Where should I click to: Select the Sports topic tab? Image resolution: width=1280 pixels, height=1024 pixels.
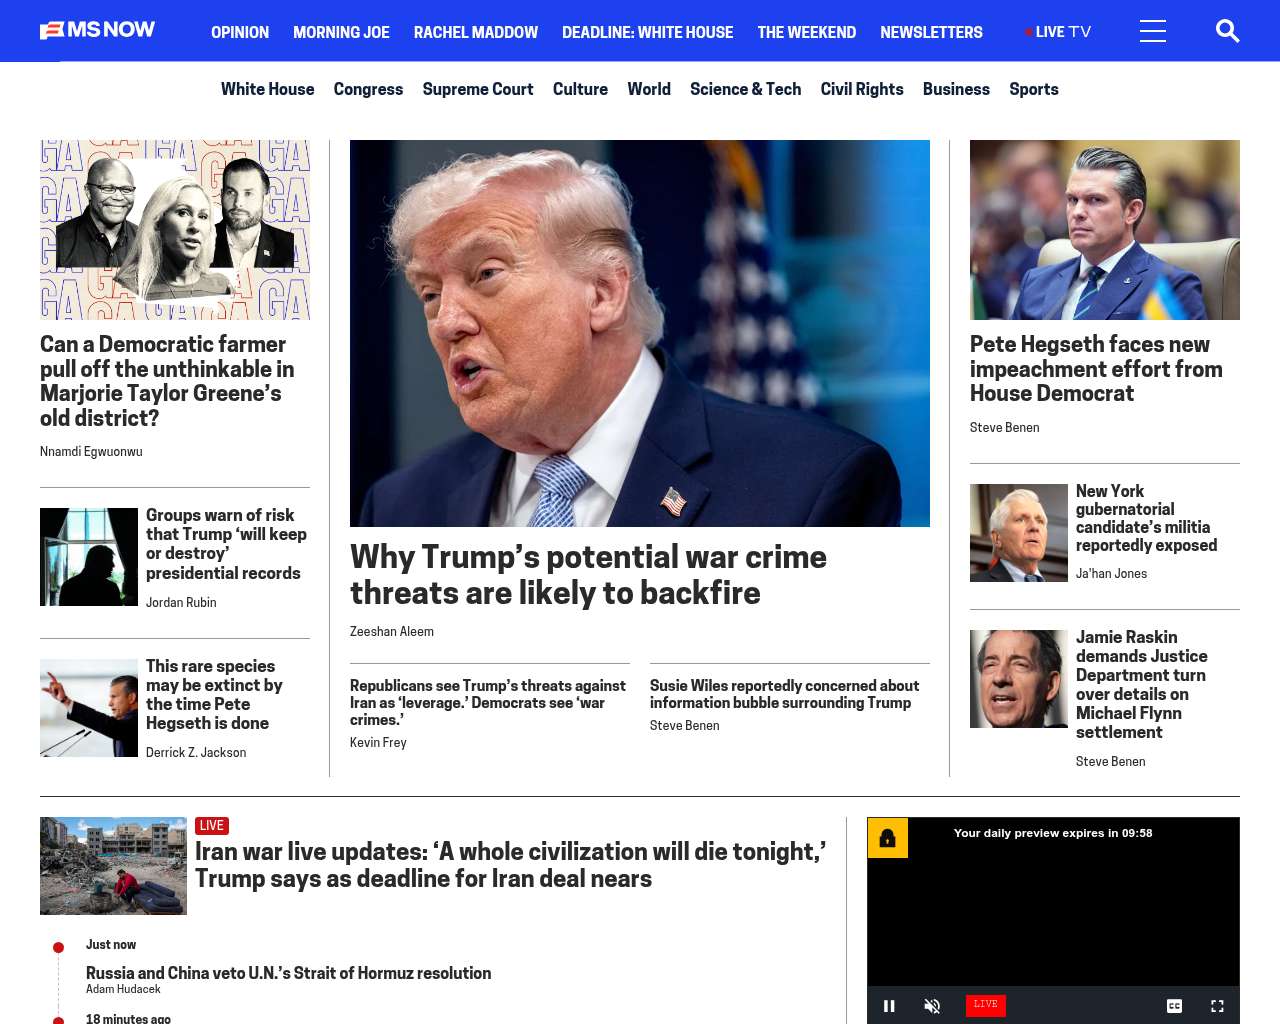point(1033,89)
